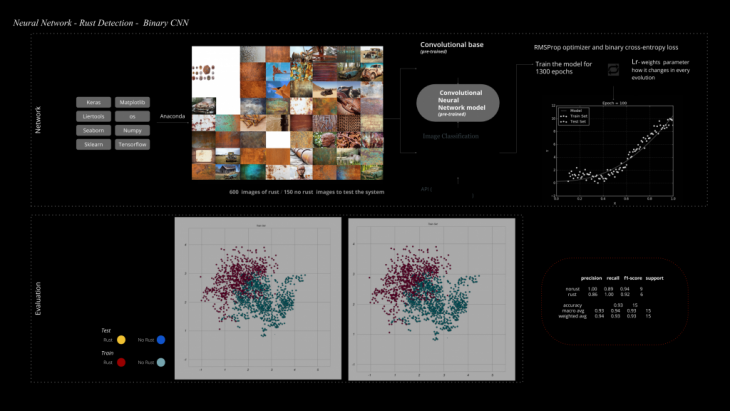The height and width of the screenshot is (411, 730).
Task: Click the light blue Train No Rust dot
Action: point(160,362)
